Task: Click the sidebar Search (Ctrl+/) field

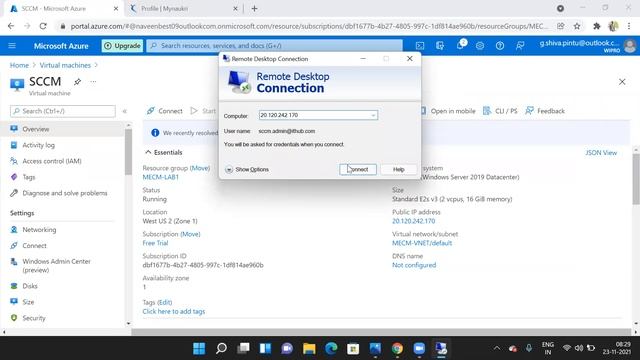Action: pos(63,111)
